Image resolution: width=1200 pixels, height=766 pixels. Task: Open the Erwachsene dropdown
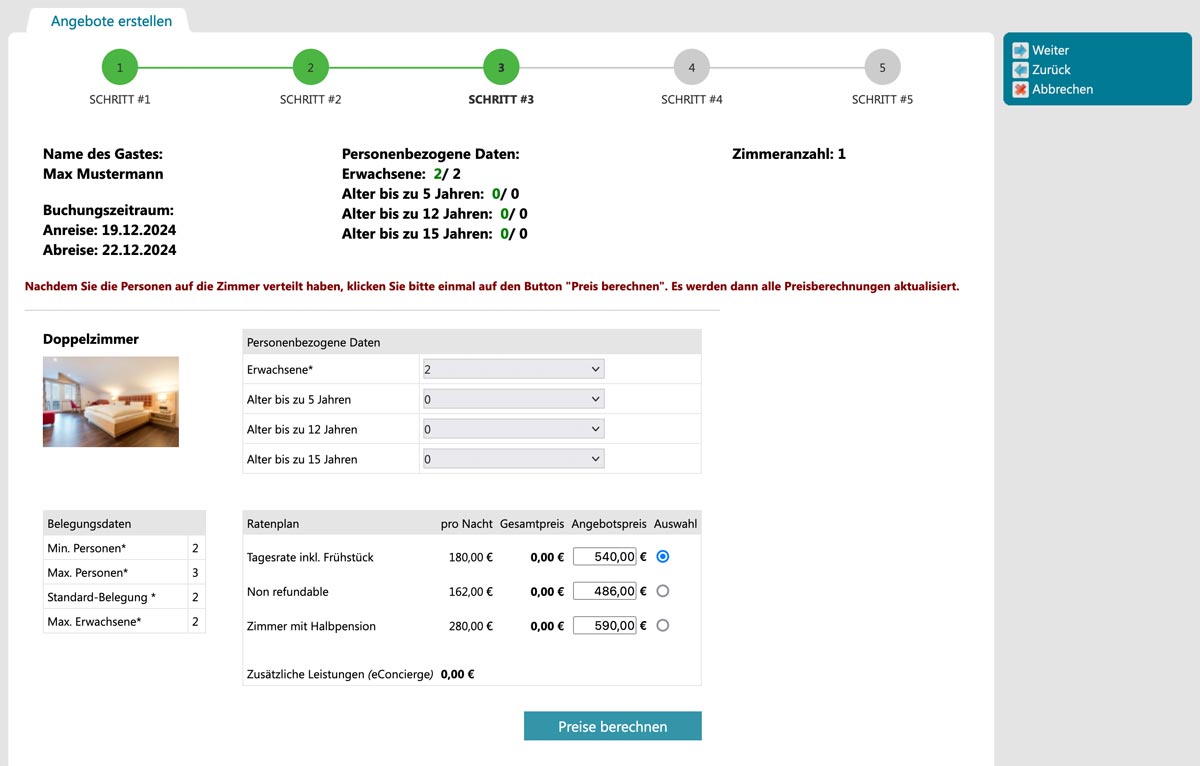click(x=513, y=369)
